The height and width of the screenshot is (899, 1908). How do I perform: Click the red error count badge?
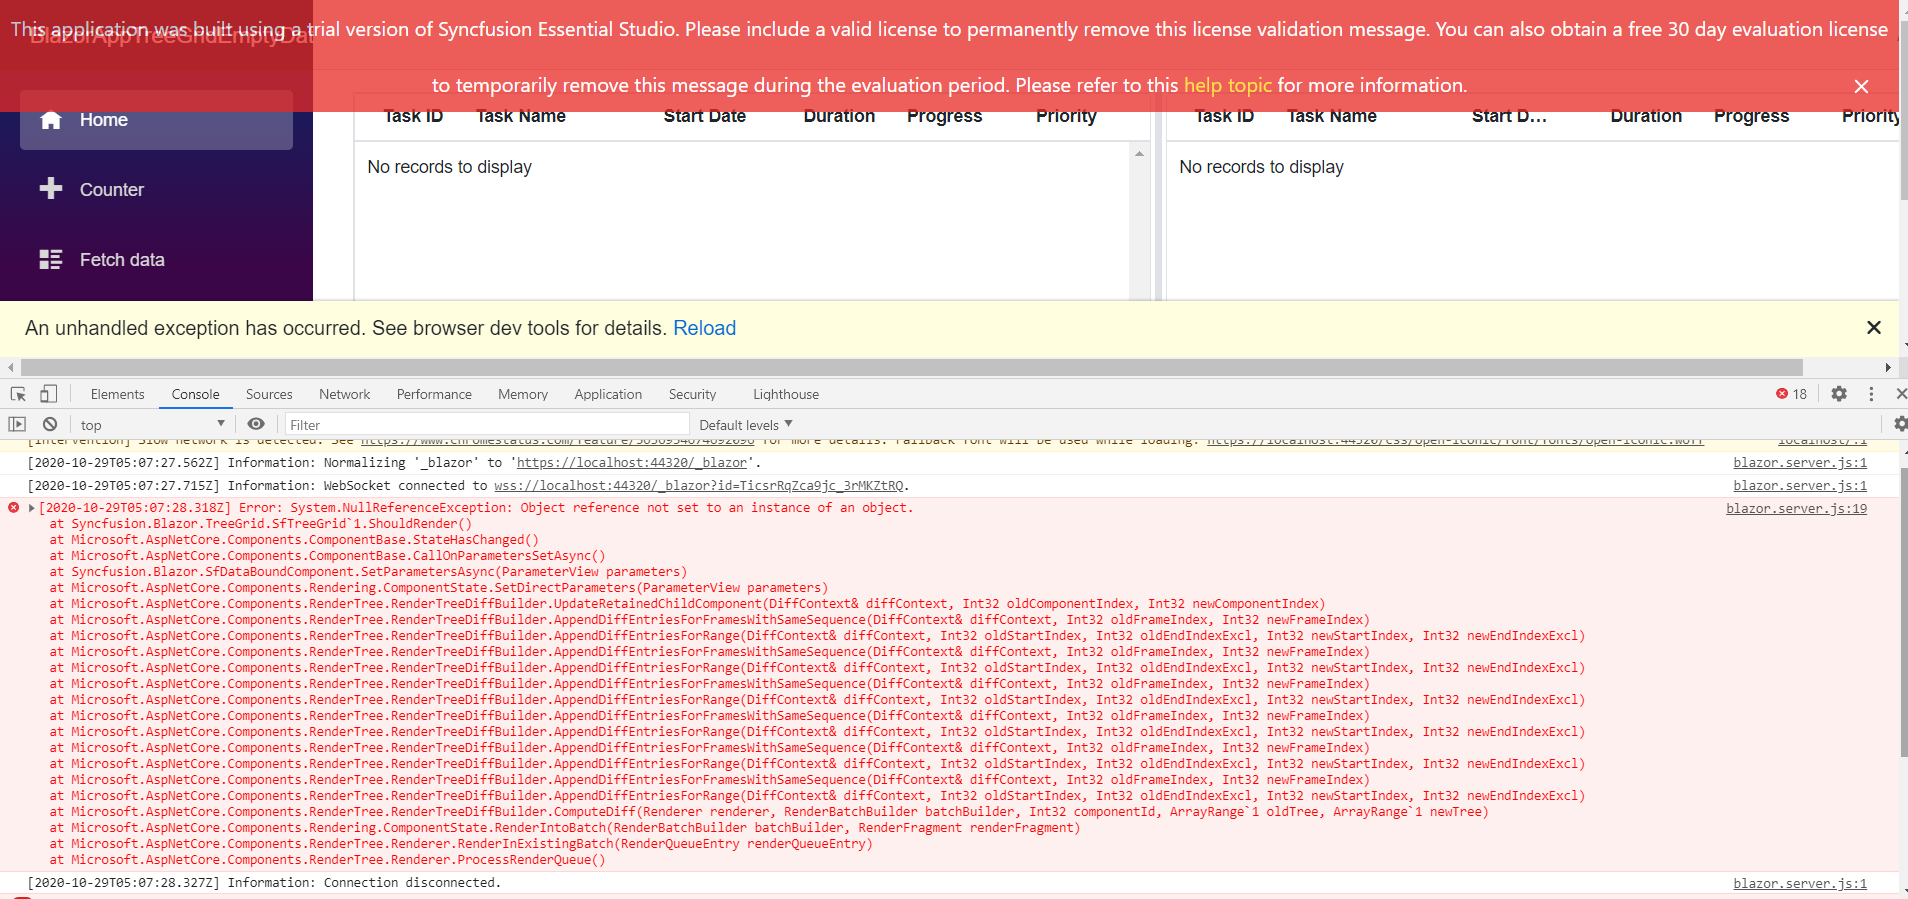(x=1791, y=394)
